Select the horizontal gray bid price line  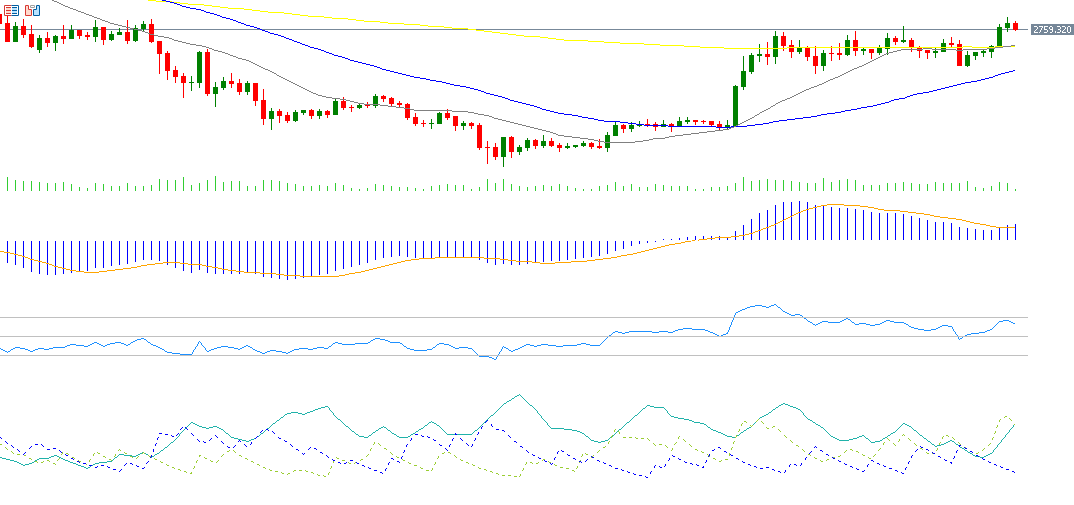[x=600, y=30]
